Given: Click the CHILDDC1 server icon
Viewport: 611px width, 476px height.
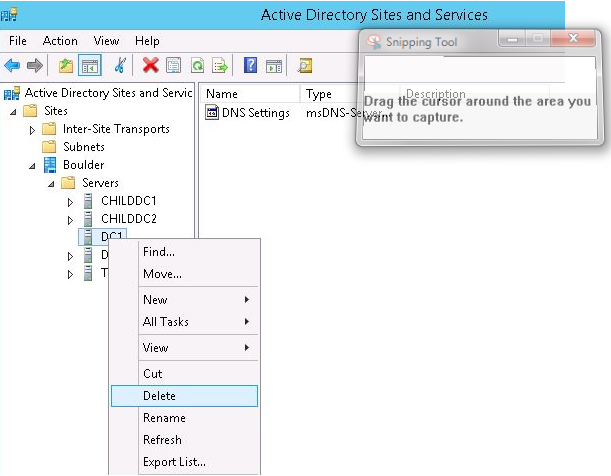Looking at the screenshot, I should (x=88, y=201).
